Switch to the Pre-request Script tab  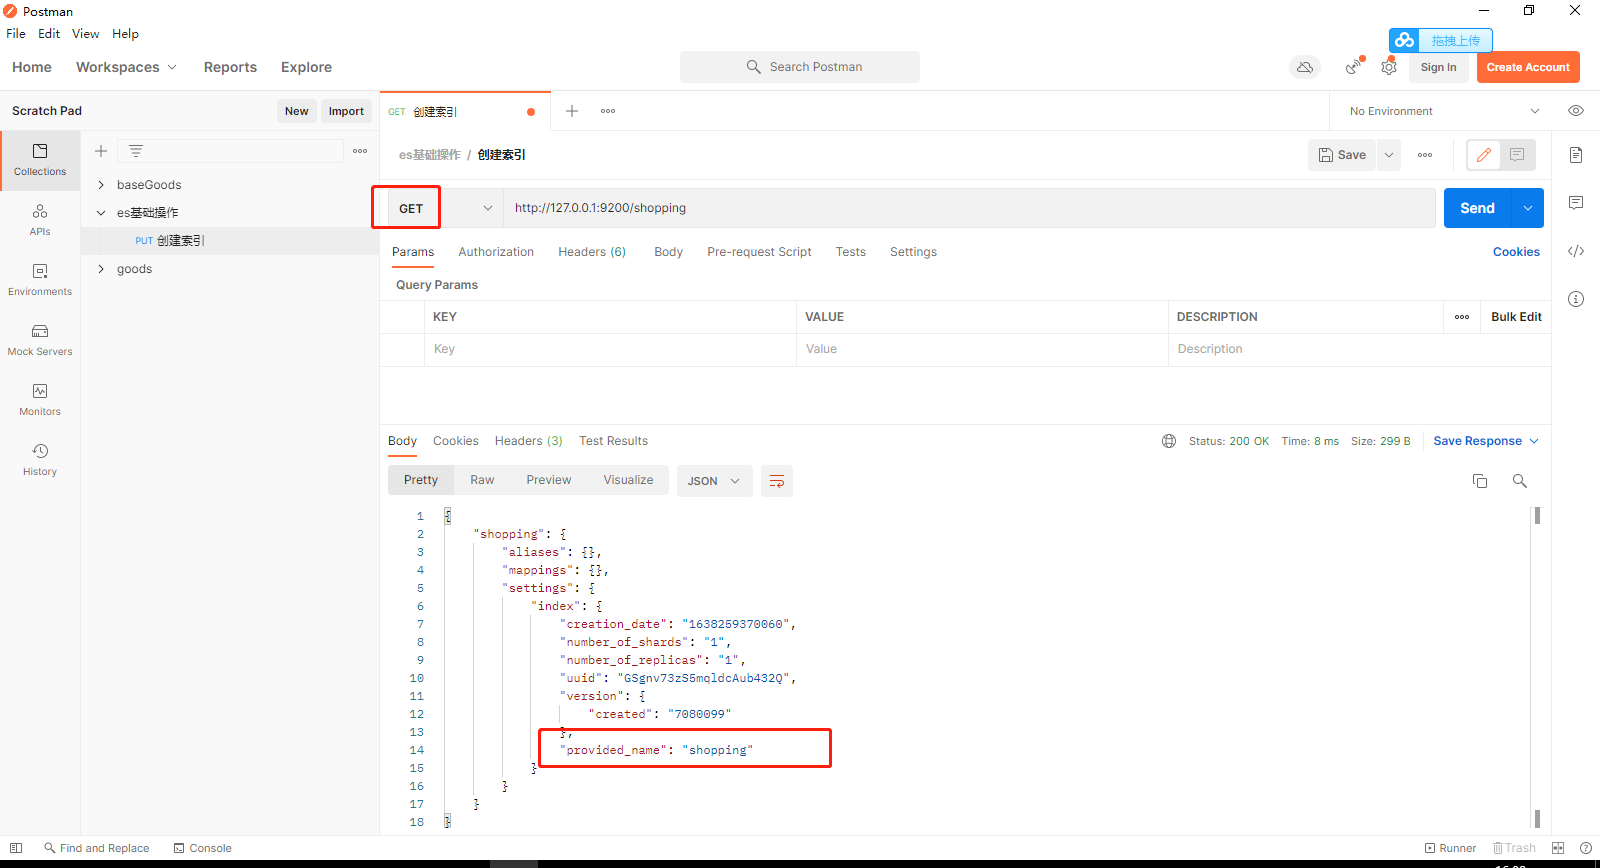759,252
